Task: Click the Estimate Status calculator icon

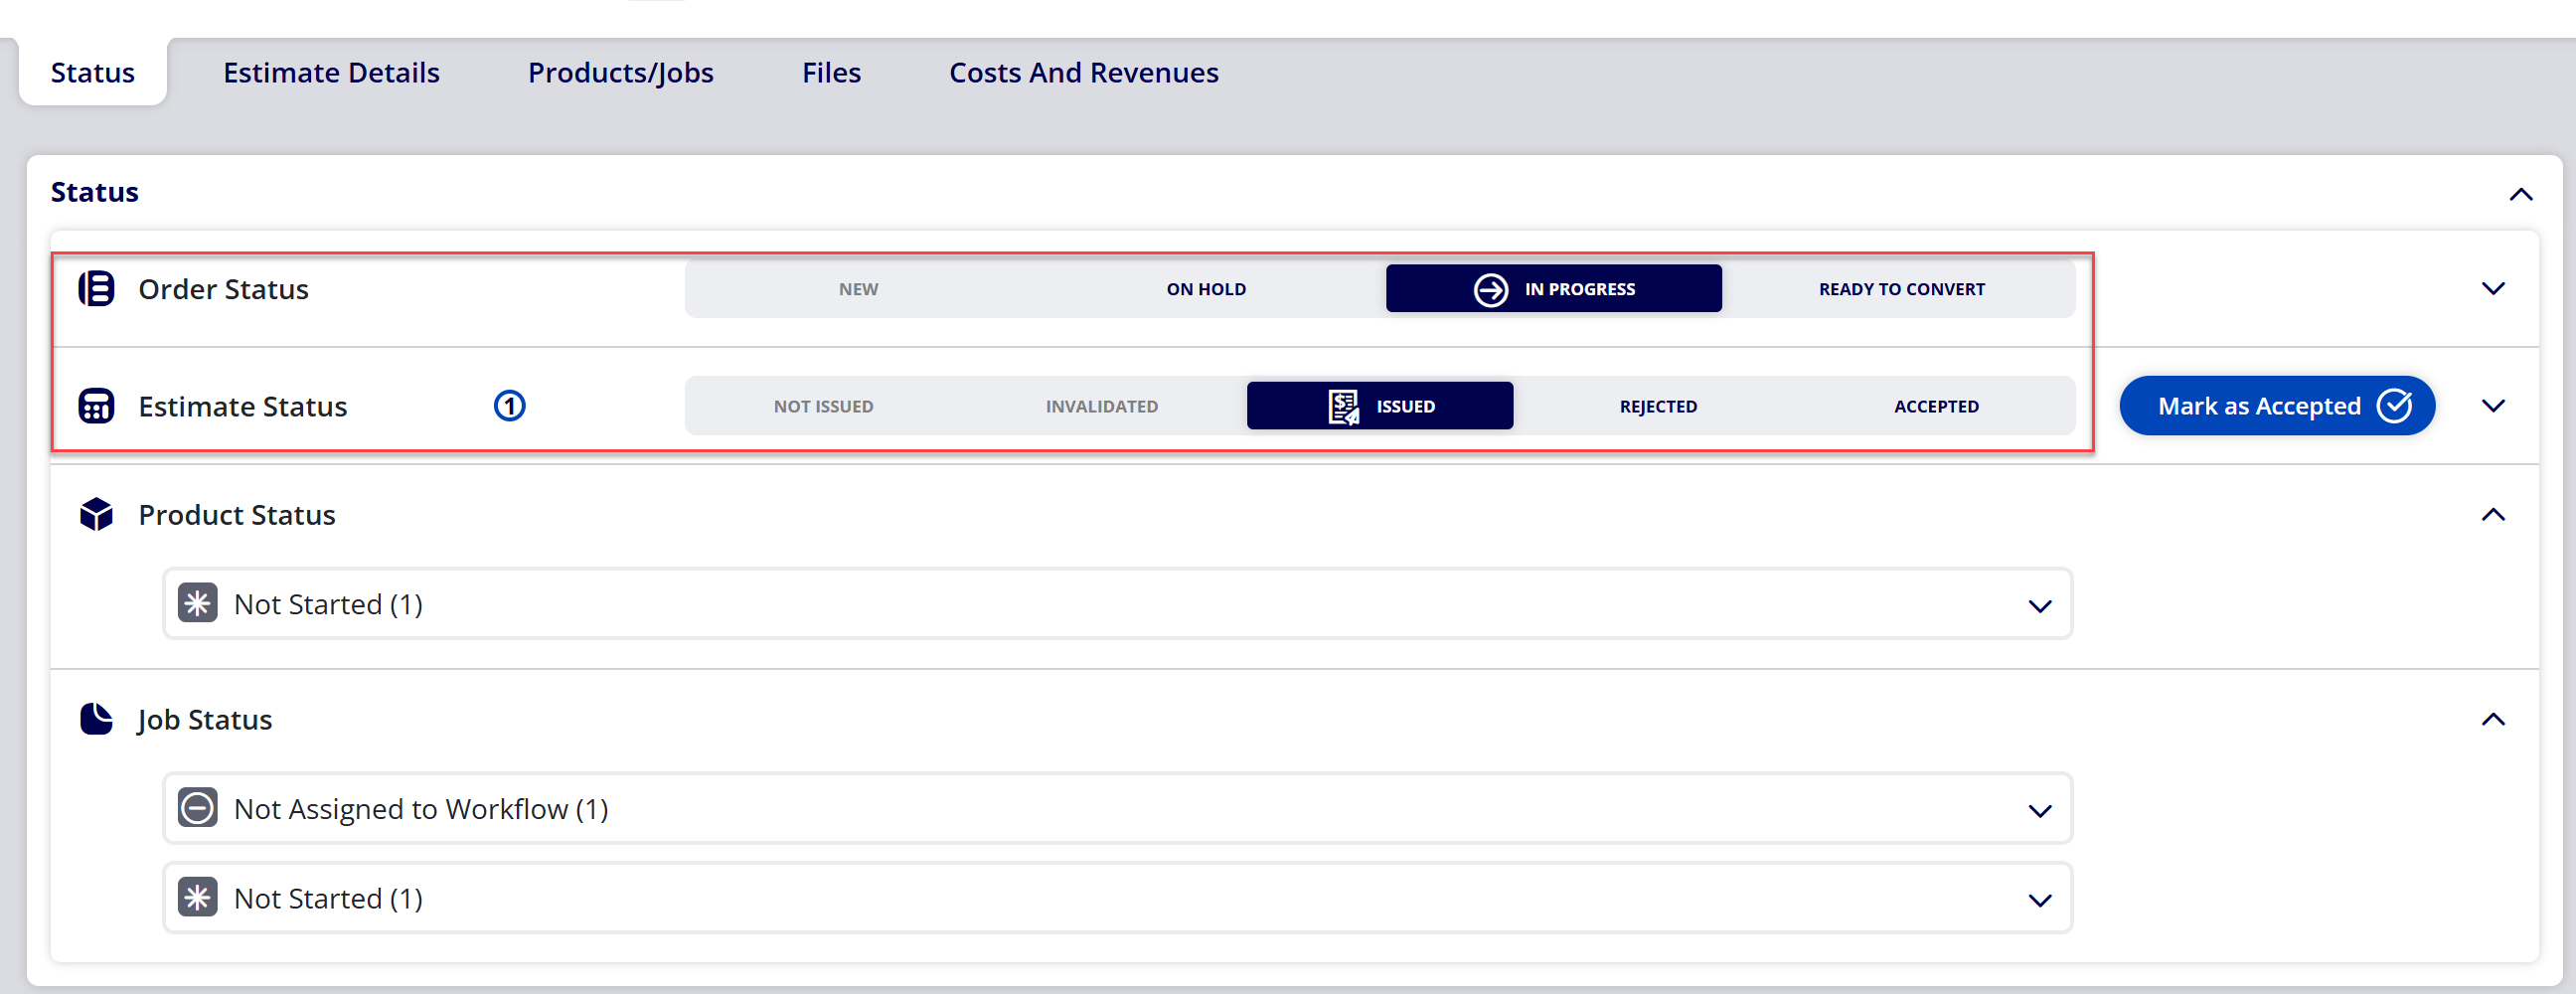Action: pos(96,406)
